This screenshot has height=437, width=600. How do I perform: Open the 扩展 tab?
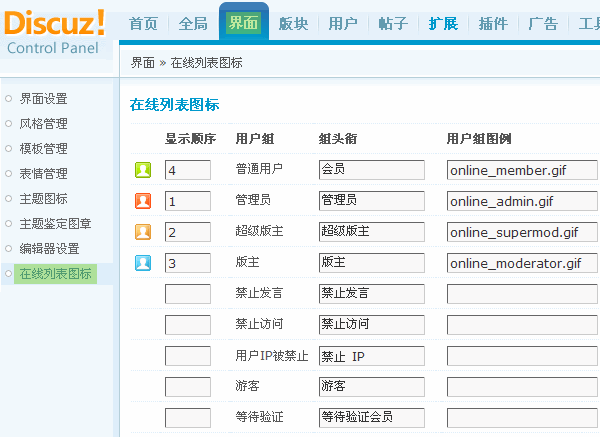443,24
